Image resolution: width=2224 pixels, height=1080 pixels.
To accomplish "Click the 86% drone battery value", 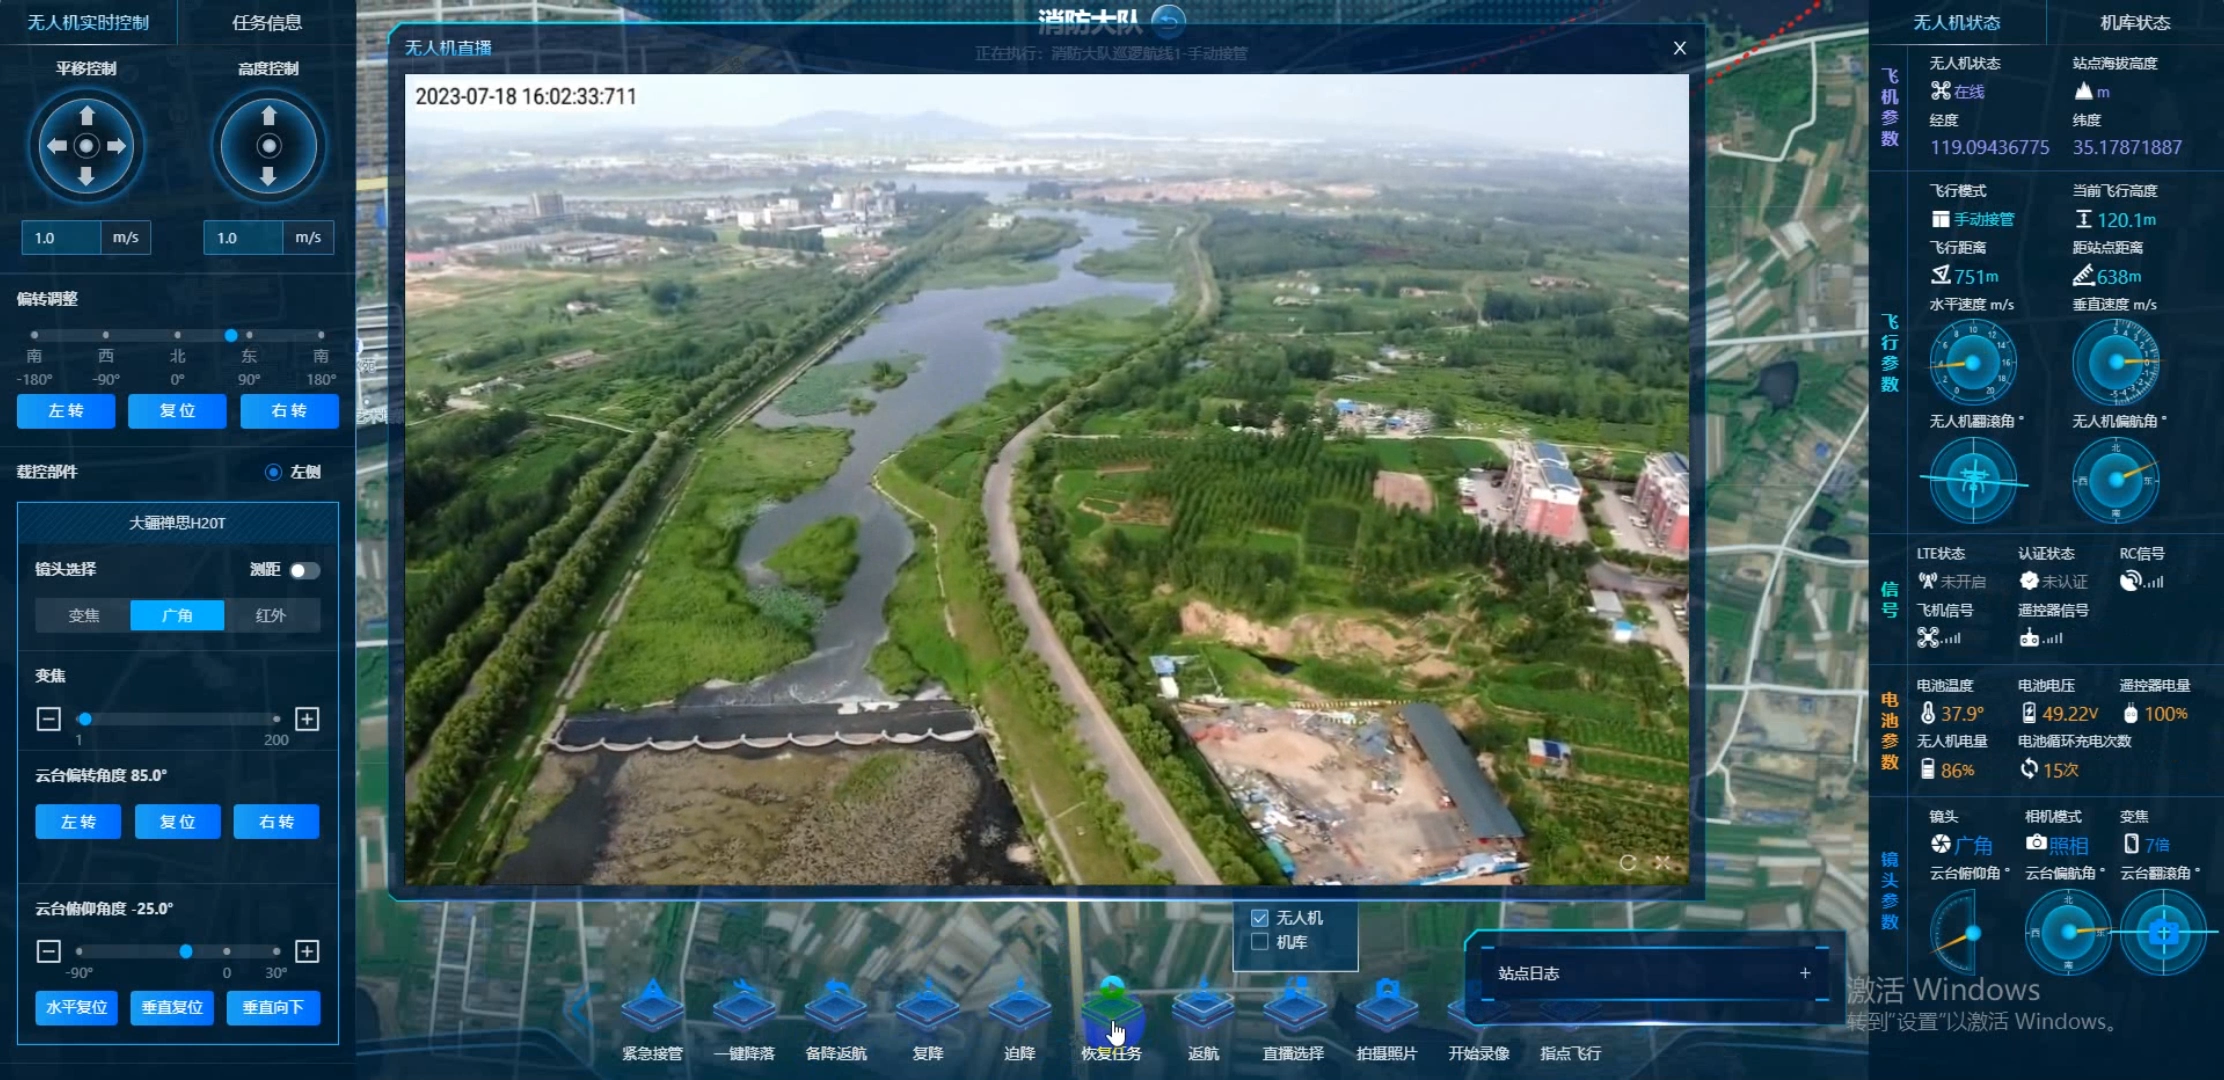I will pyautogui.click(x=1957, y=771).
